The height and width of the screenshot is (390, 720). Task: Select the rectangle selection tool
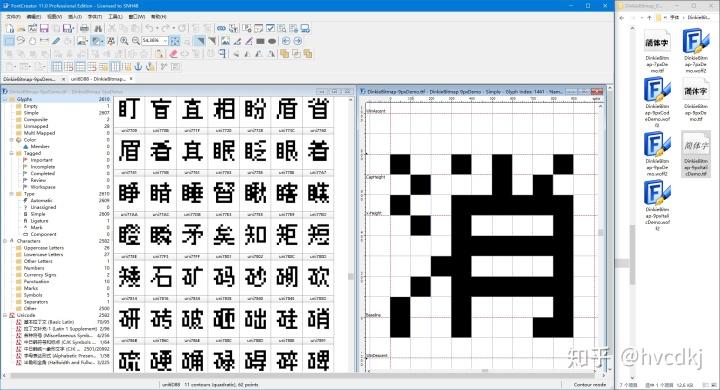click(9, 41)
